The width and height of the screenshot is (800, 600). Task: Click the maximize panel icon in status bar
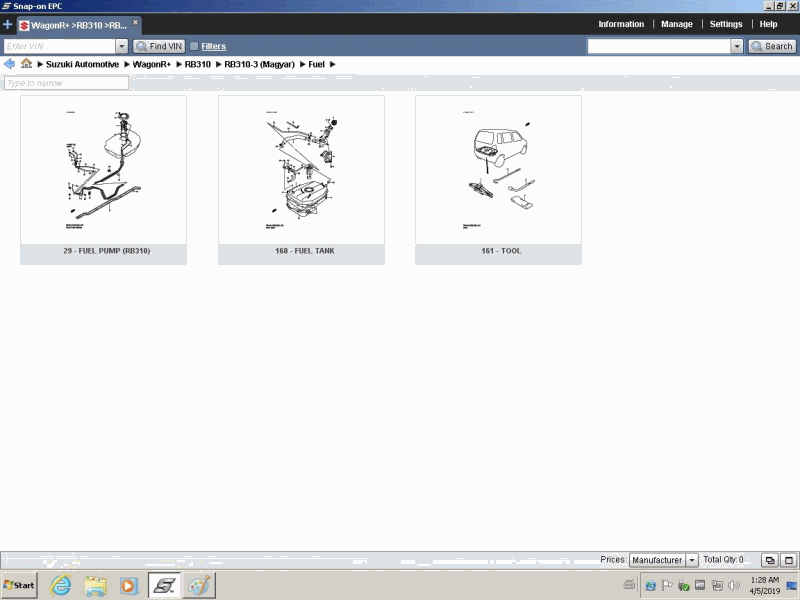(789, 560)
